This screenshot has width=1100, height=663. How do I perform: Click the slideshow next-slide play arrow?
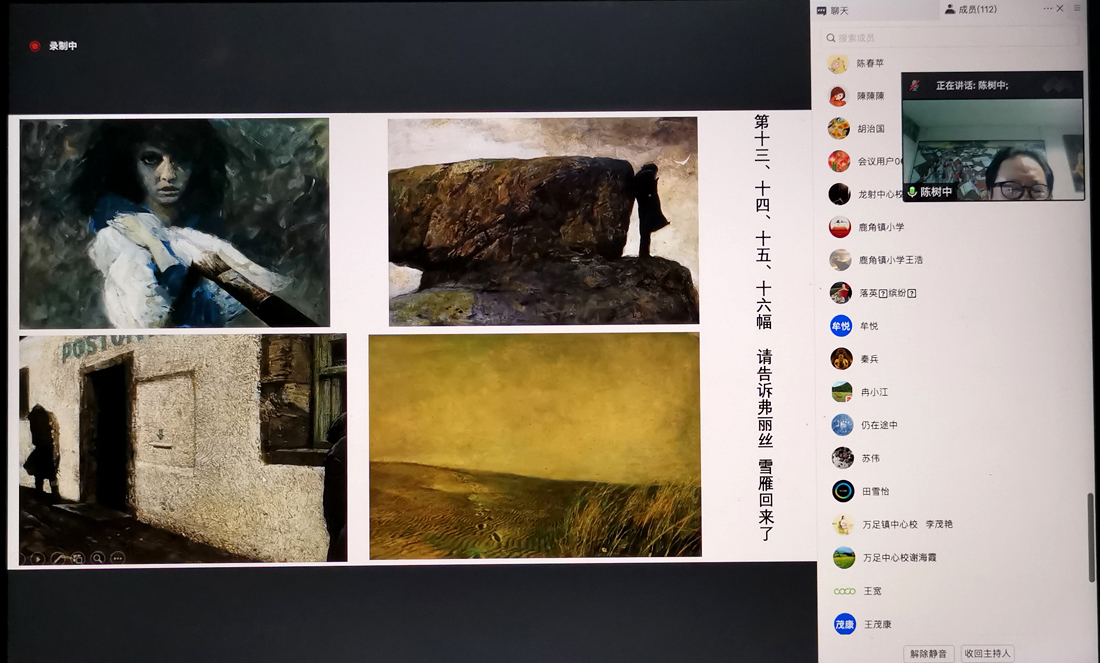click(38, 558)
